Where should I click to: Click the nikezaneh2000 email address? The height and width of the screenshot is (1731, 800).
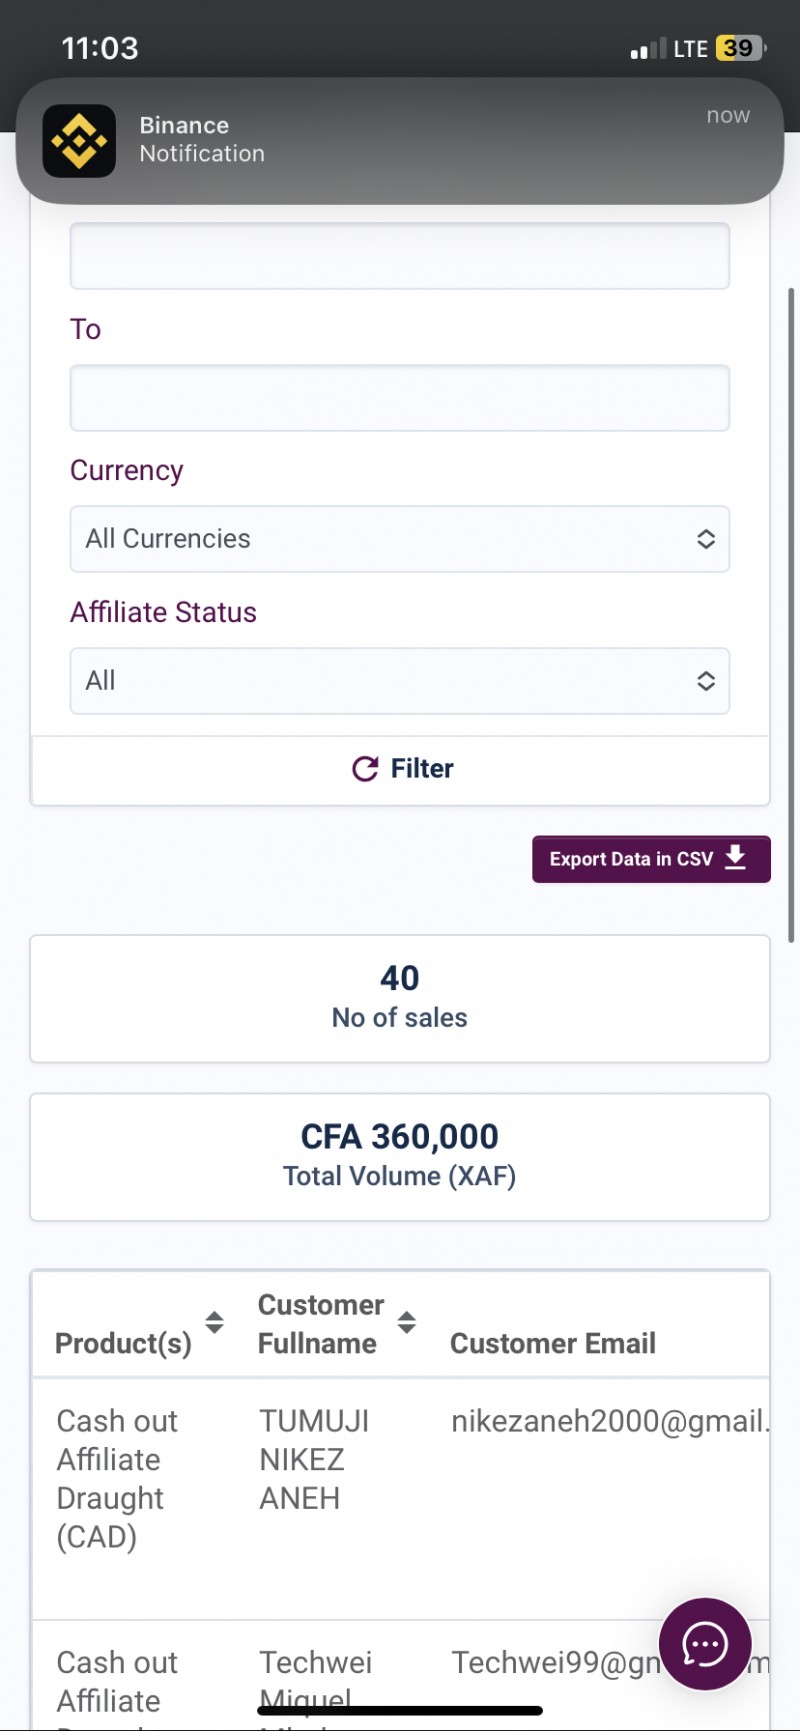(610, 1421)
